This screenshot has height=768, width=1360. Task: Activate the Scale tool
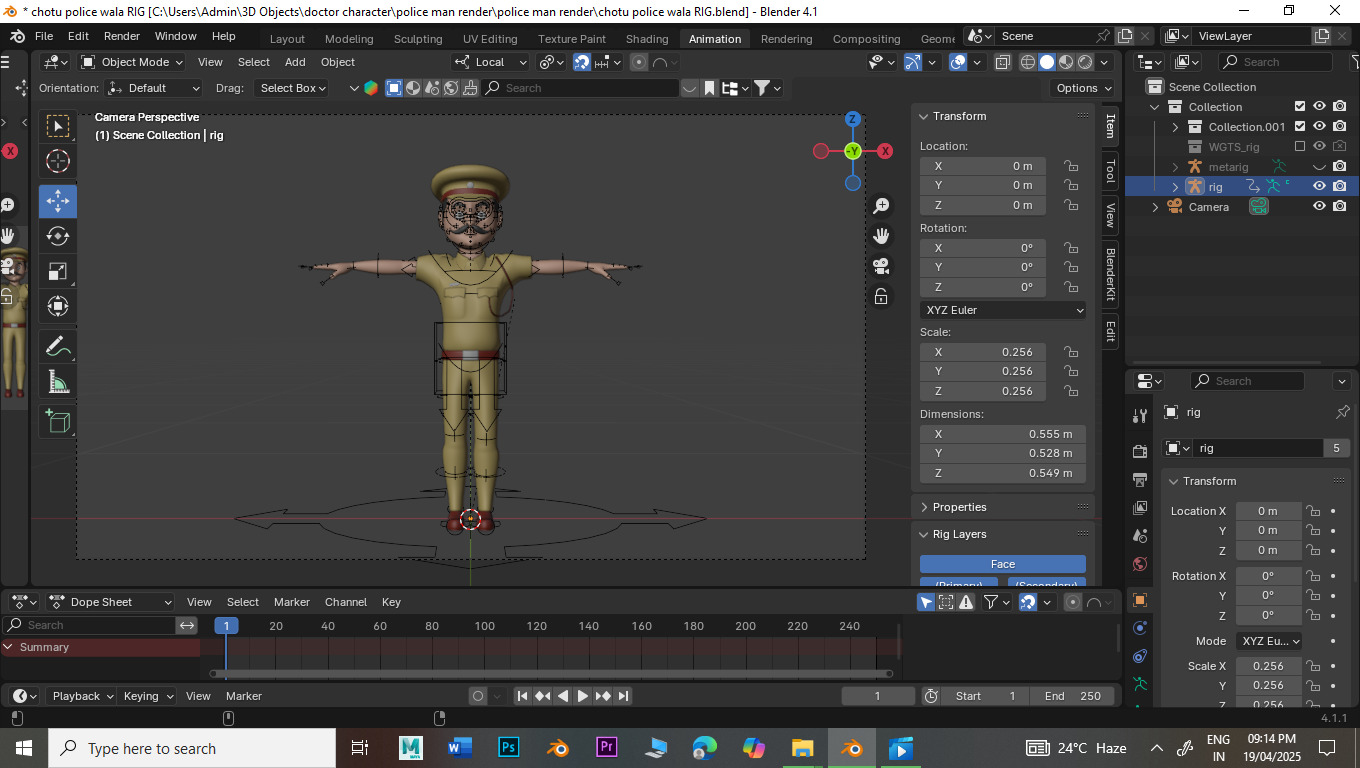[x=58, y=271]
